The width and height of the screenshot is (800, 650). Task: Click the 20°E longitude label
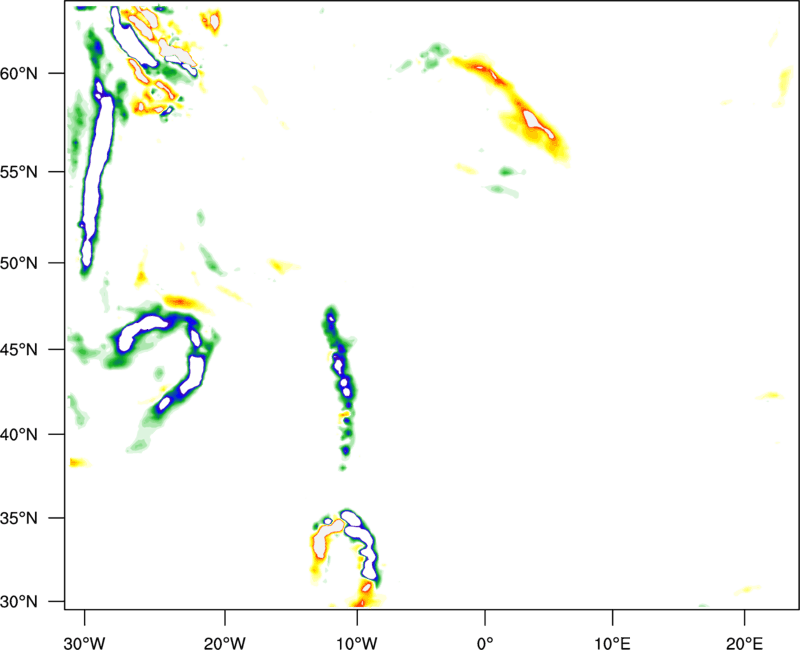[744, 643]
